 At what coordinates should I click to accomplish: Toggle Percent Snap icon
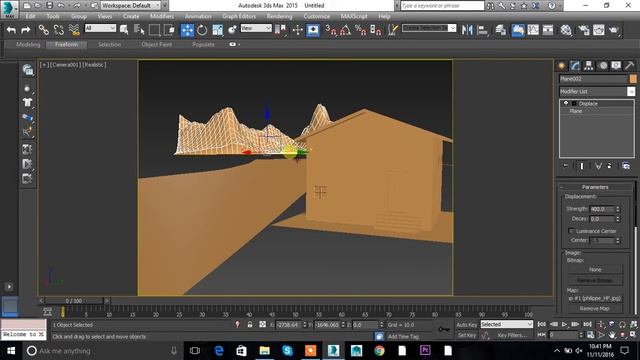pos(360,30)
